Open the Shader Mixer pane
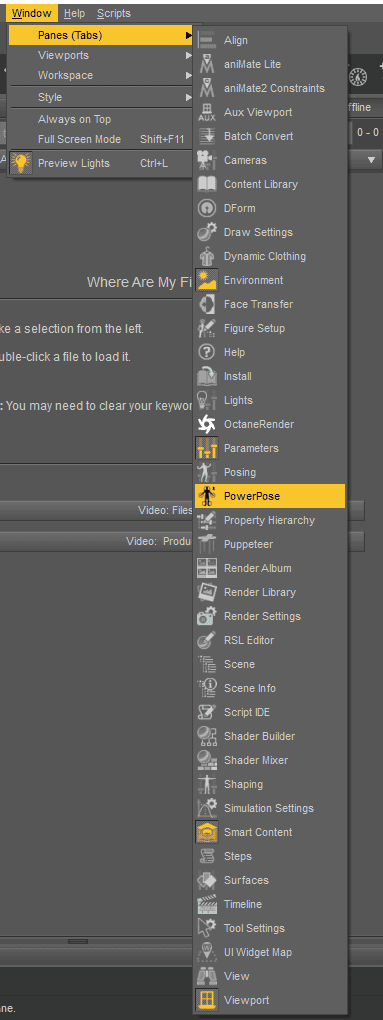 [x=270, y=760]
